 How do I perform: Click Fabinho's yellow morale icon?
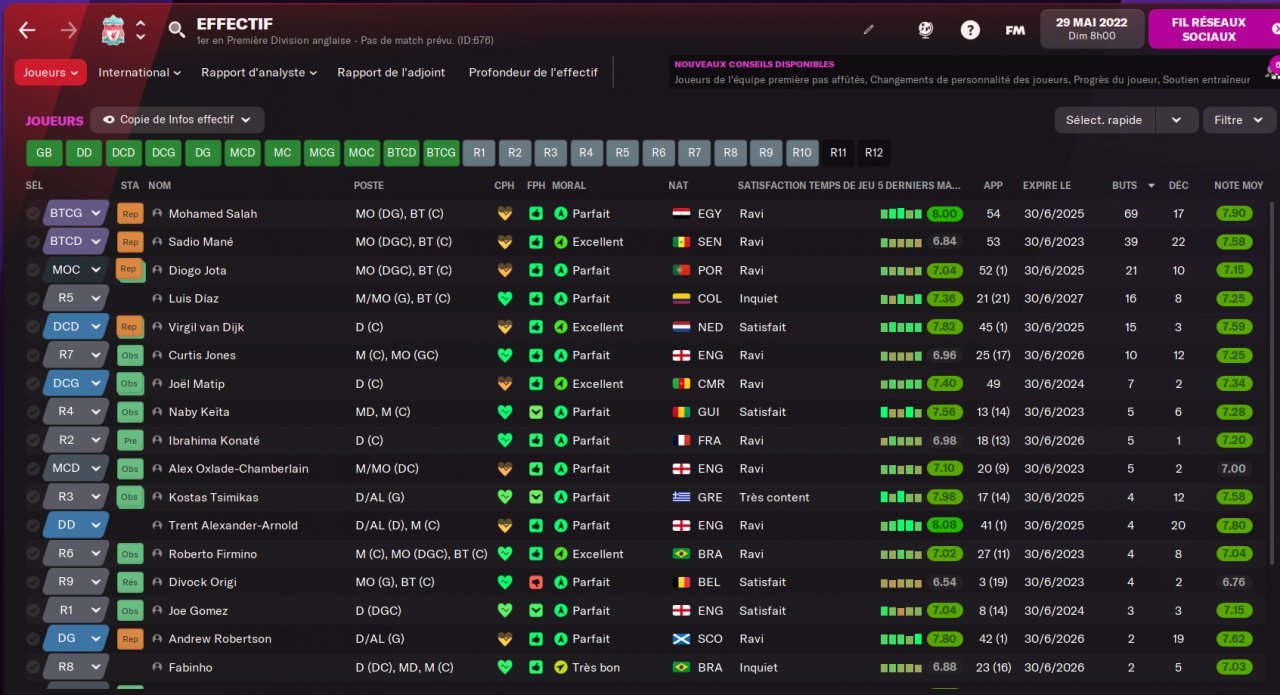pyautogui.click(x=560, y=667)
